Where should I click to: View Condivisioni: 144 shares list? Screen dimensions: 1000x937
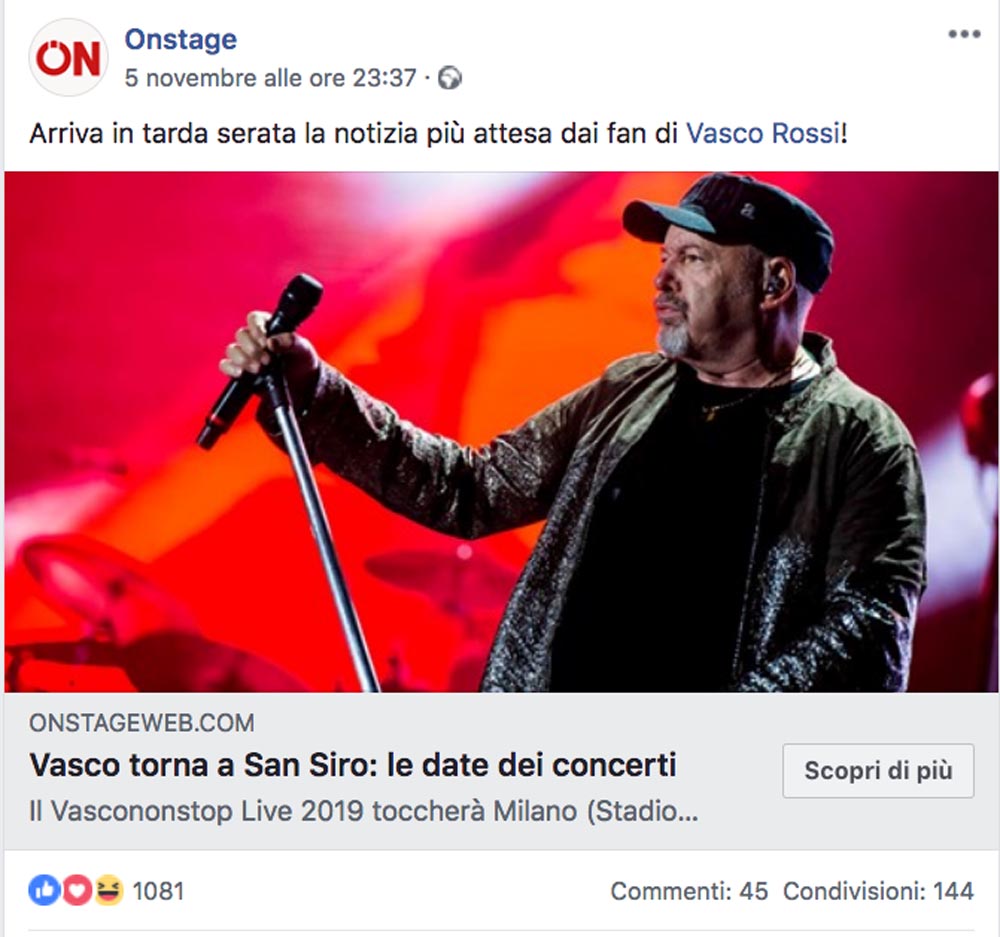tap(878, 891)
